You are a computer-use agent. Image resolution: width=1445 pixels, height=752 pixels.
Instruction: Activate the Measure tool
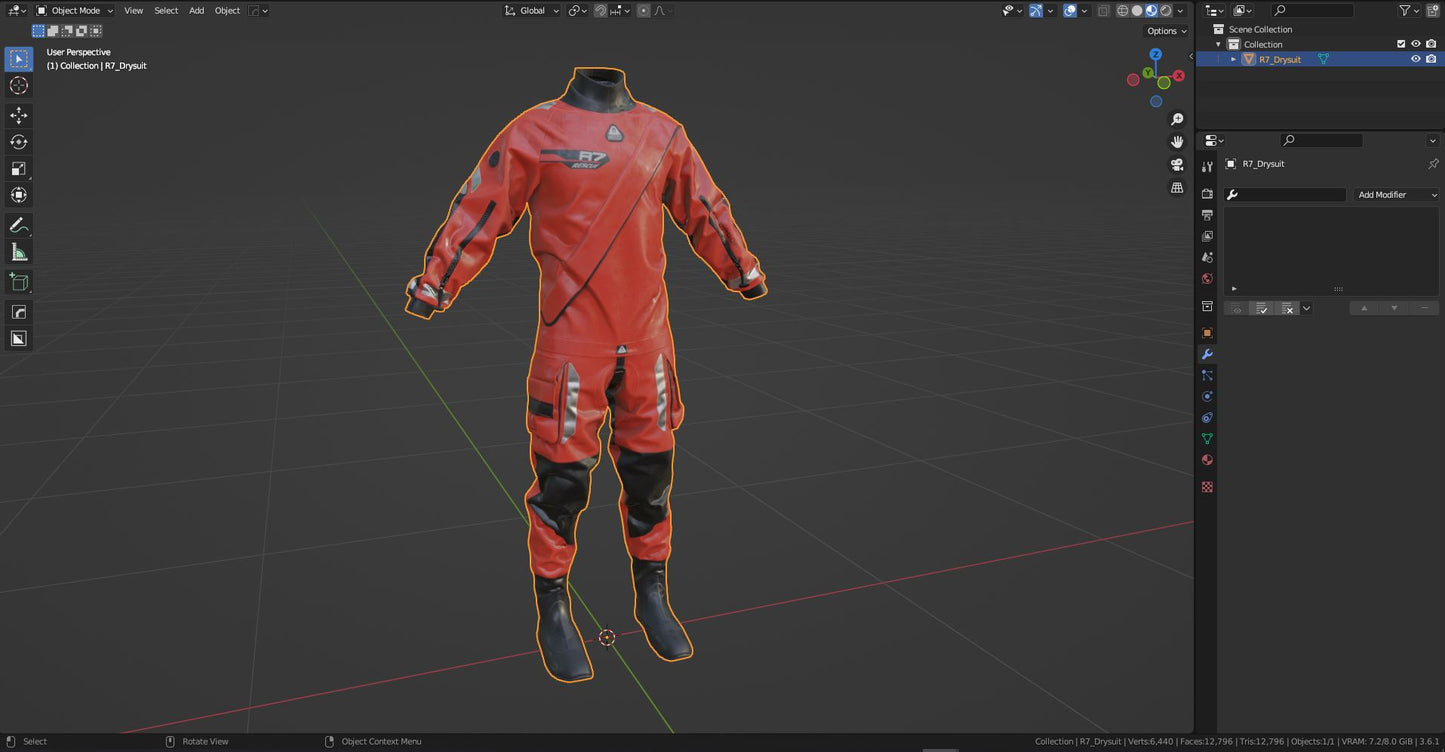(18, 251)
